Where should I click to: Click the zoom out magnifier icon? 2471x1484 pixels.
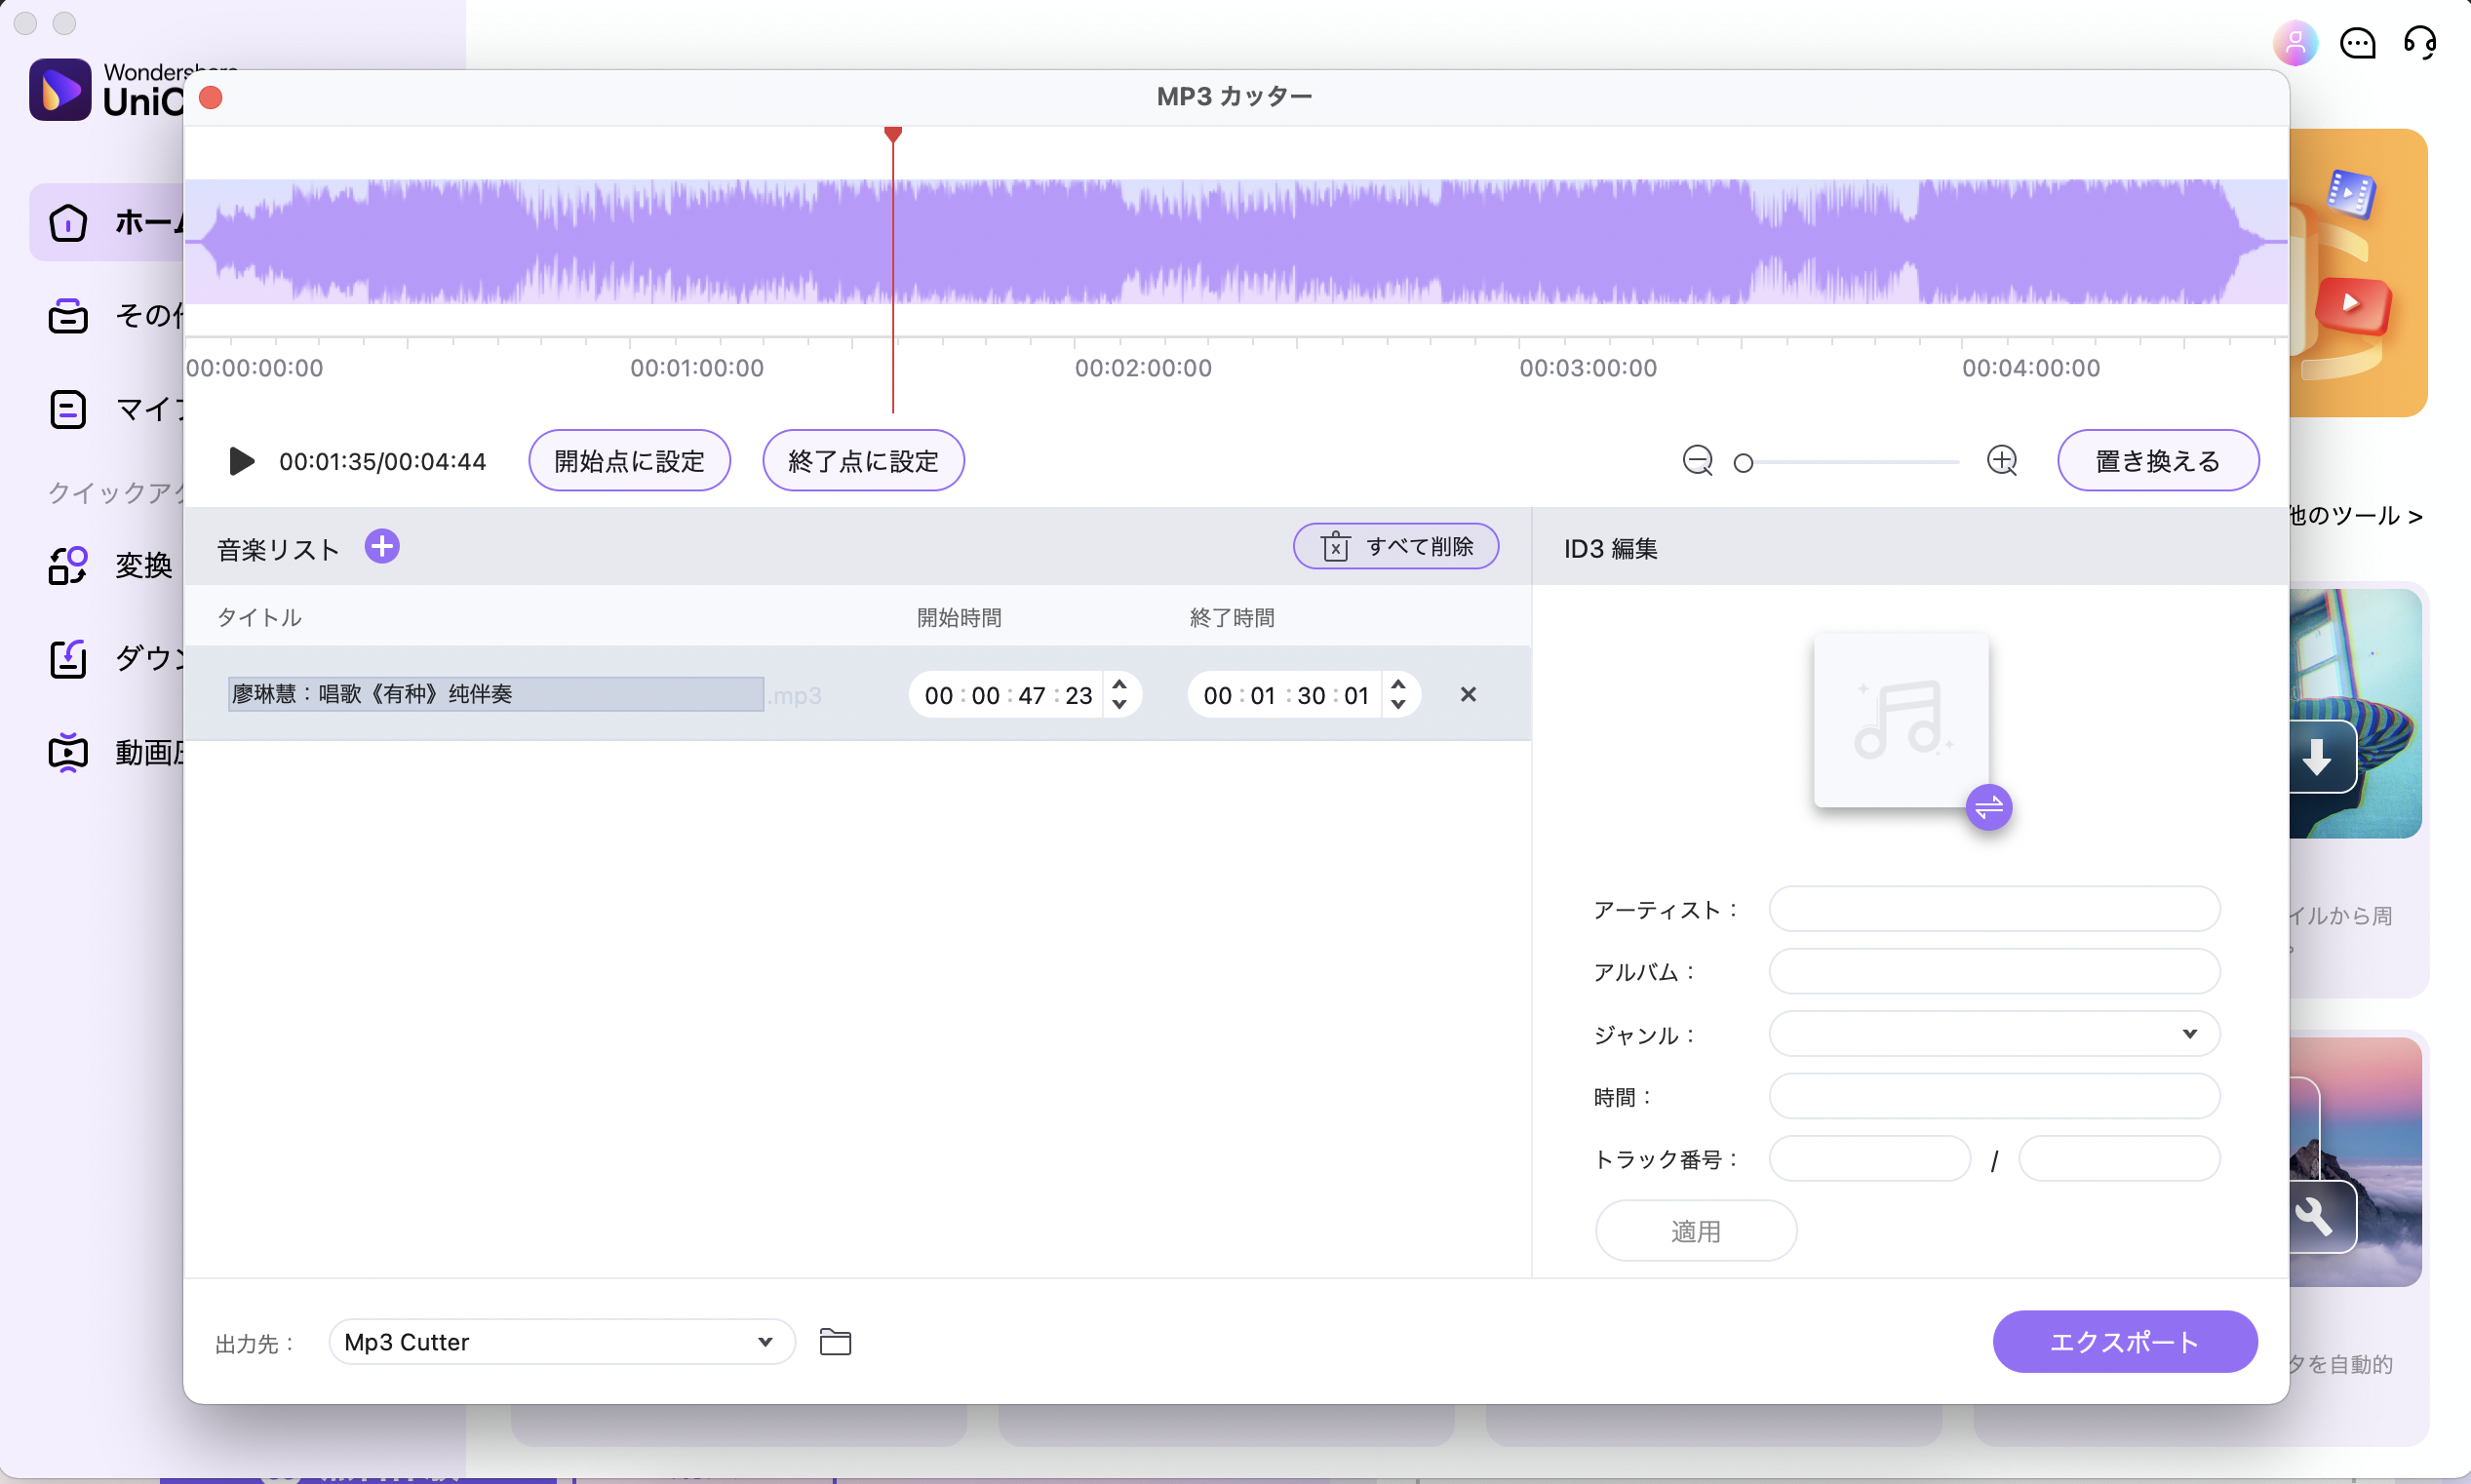point(1697,461)
